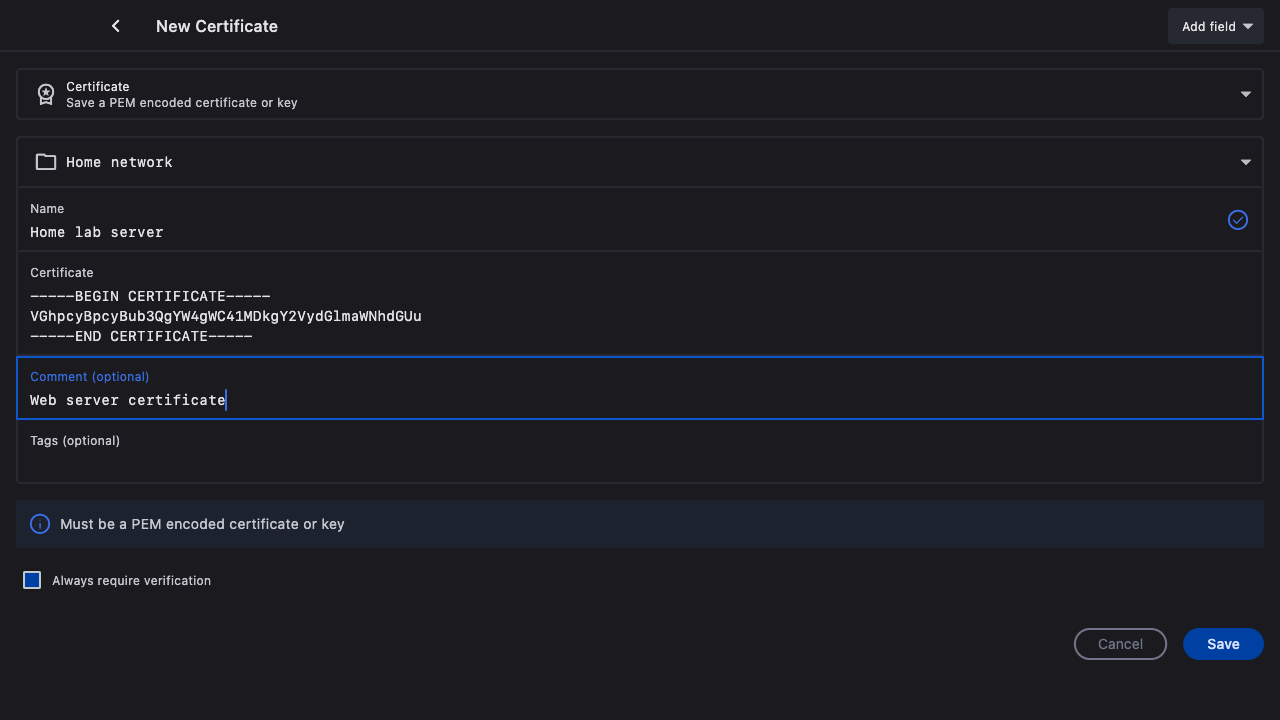Image resolution: width=1280 pixels, height=720 pixels.
Task: Click the Name field with Home lab server
Action: tap(600, 232)
